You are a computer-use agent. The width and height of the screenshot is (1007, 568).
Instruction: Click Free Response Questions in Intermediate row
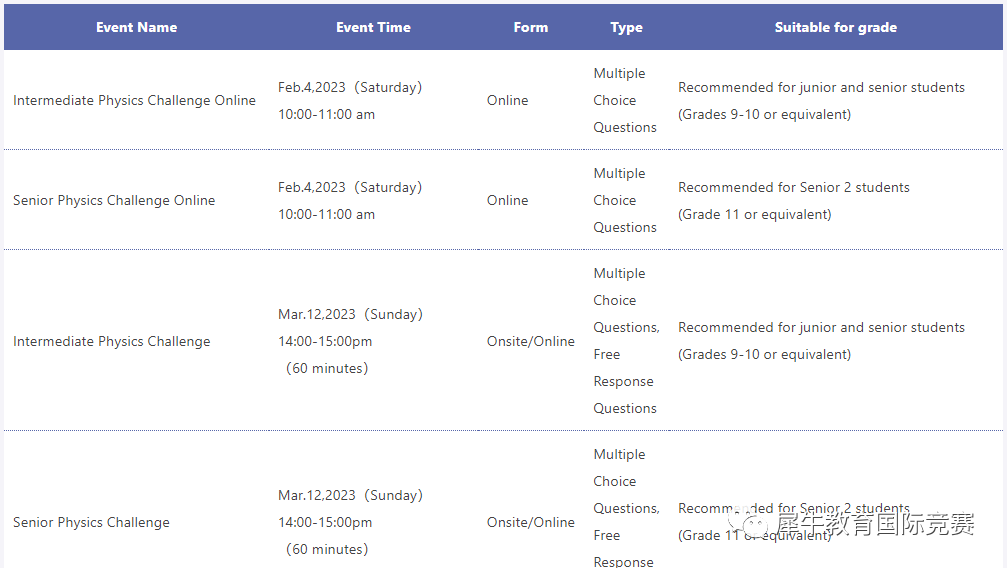point(625,381)
